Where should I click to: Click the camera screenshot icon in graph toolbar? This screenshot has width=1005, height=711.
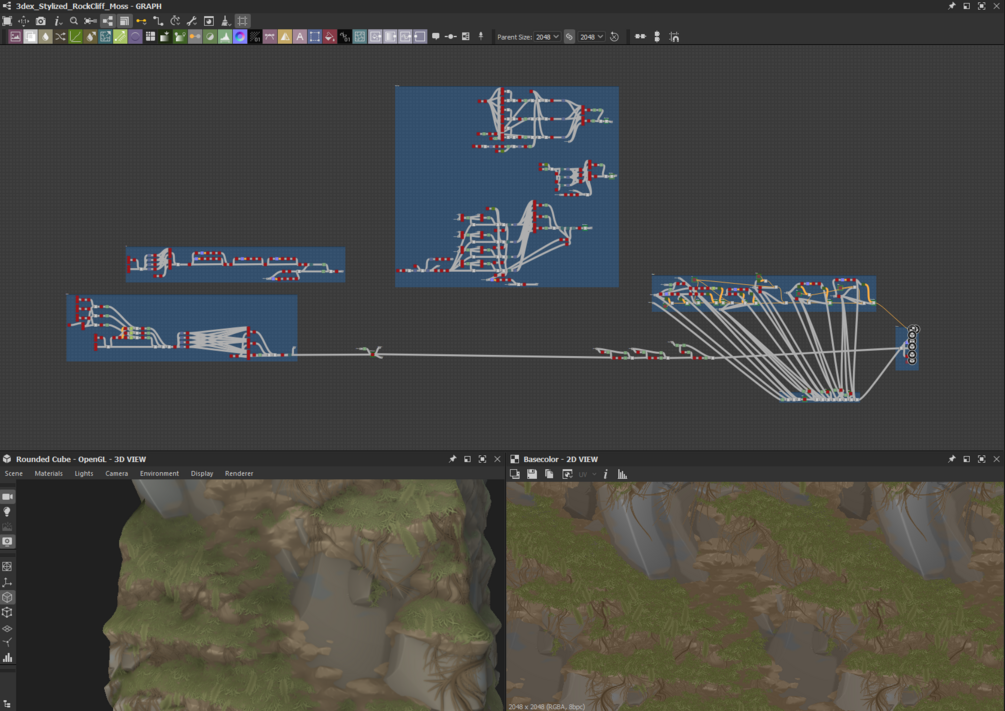[x=40, y=21]
